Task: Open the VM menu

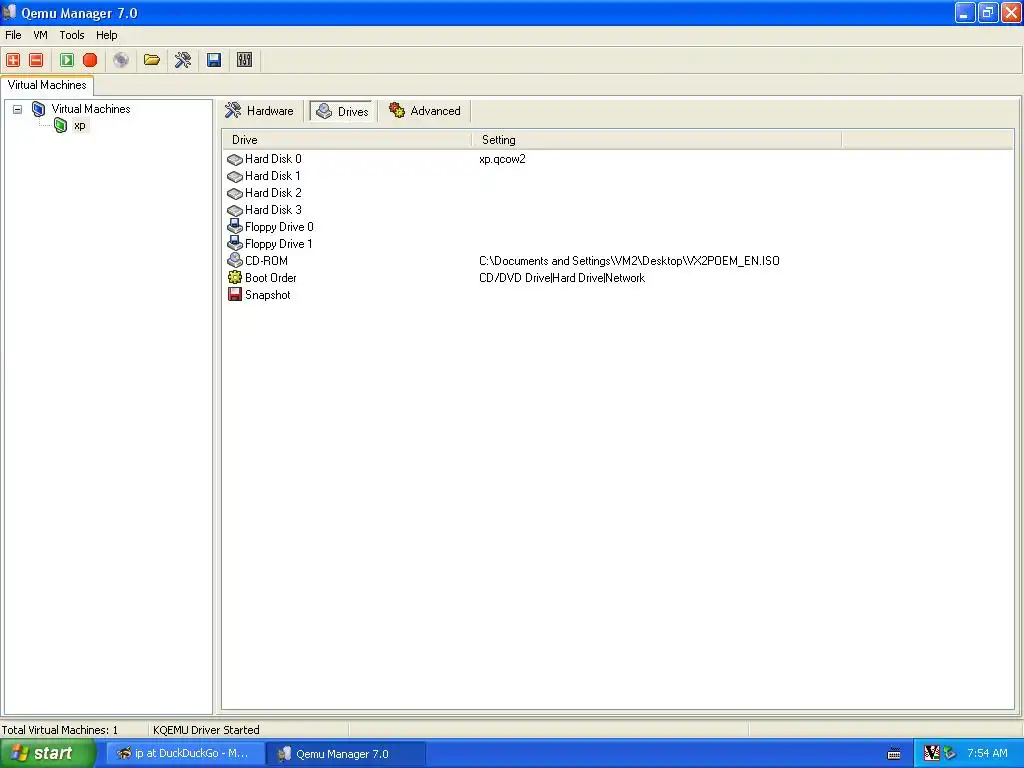Action: pos(40,35)
